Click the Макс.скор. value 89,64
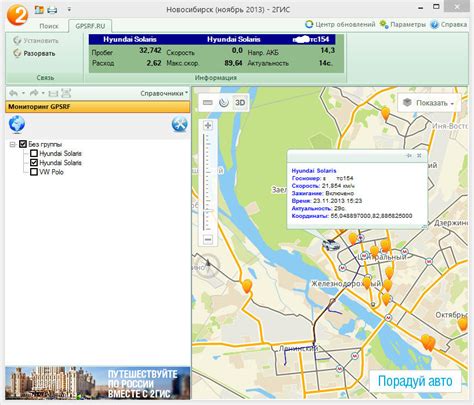474x405 pixels. pos(233,63)
